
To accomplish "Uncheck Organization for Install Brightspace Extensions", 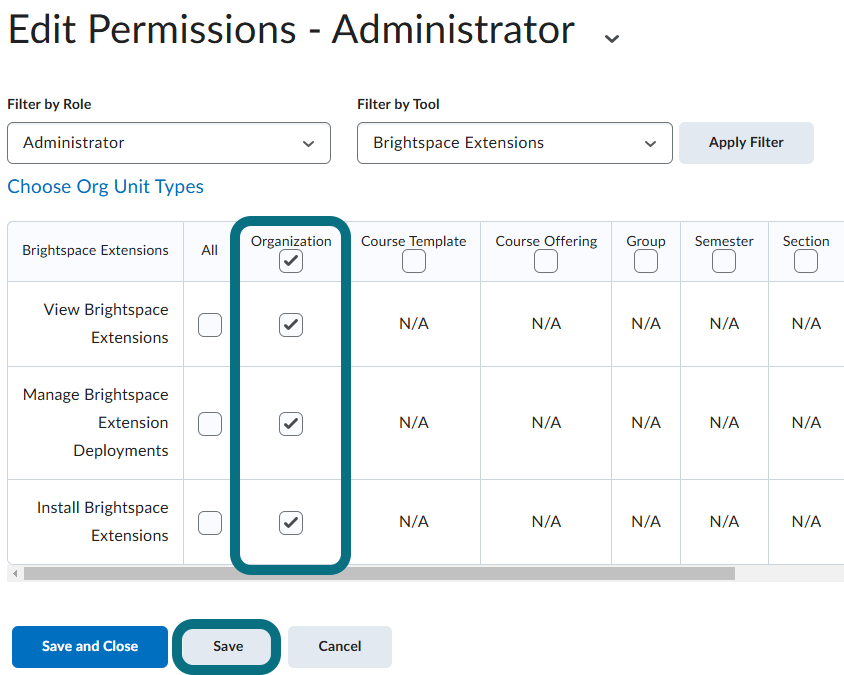I will click(x=291, y=523).
